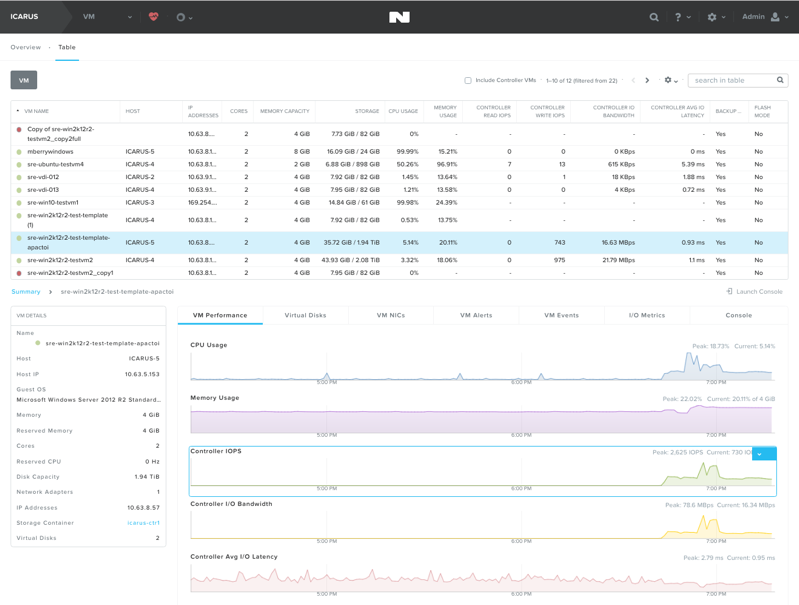
Task: Click the CPU Usage chart
Action: (x=482, y=367)
